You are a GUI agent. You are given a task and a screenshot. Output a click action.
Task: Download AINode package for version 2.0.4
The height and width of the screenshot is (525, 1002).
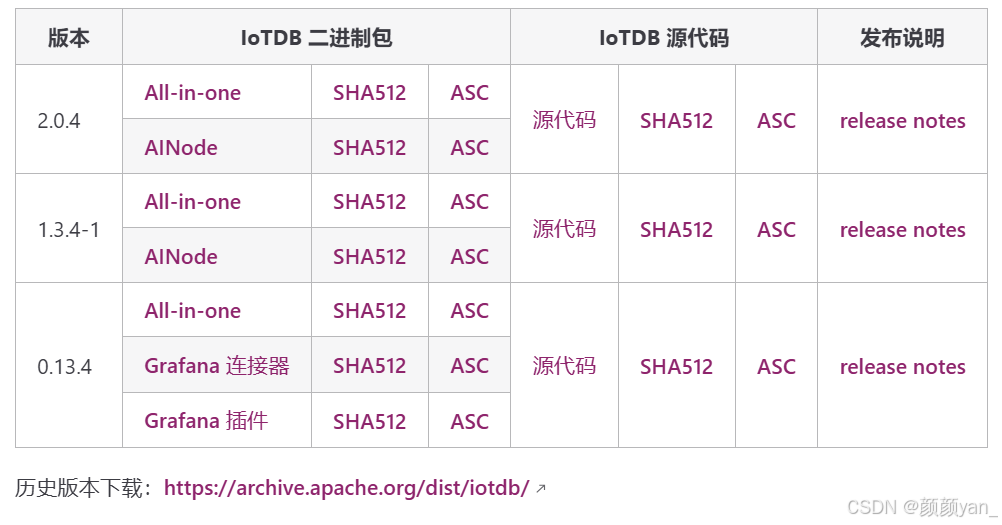coord(180,148)
